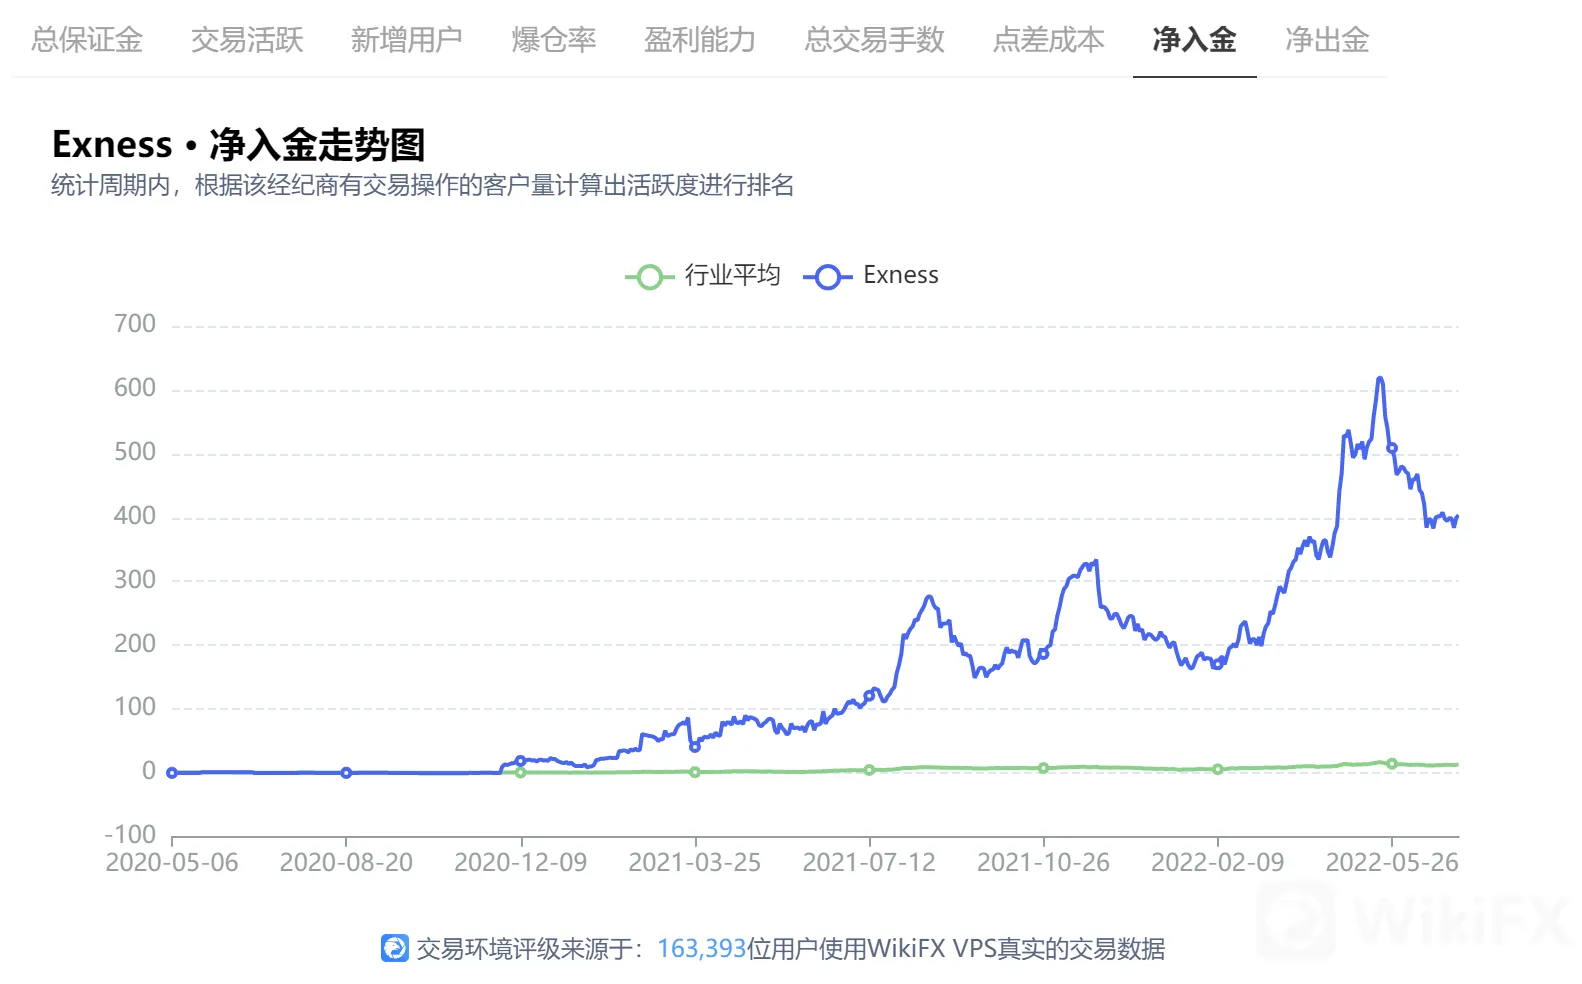This screenshot has width=1582, height=984.
Task: Switch to the 总保证金 tab
Action: click(87, 40)
